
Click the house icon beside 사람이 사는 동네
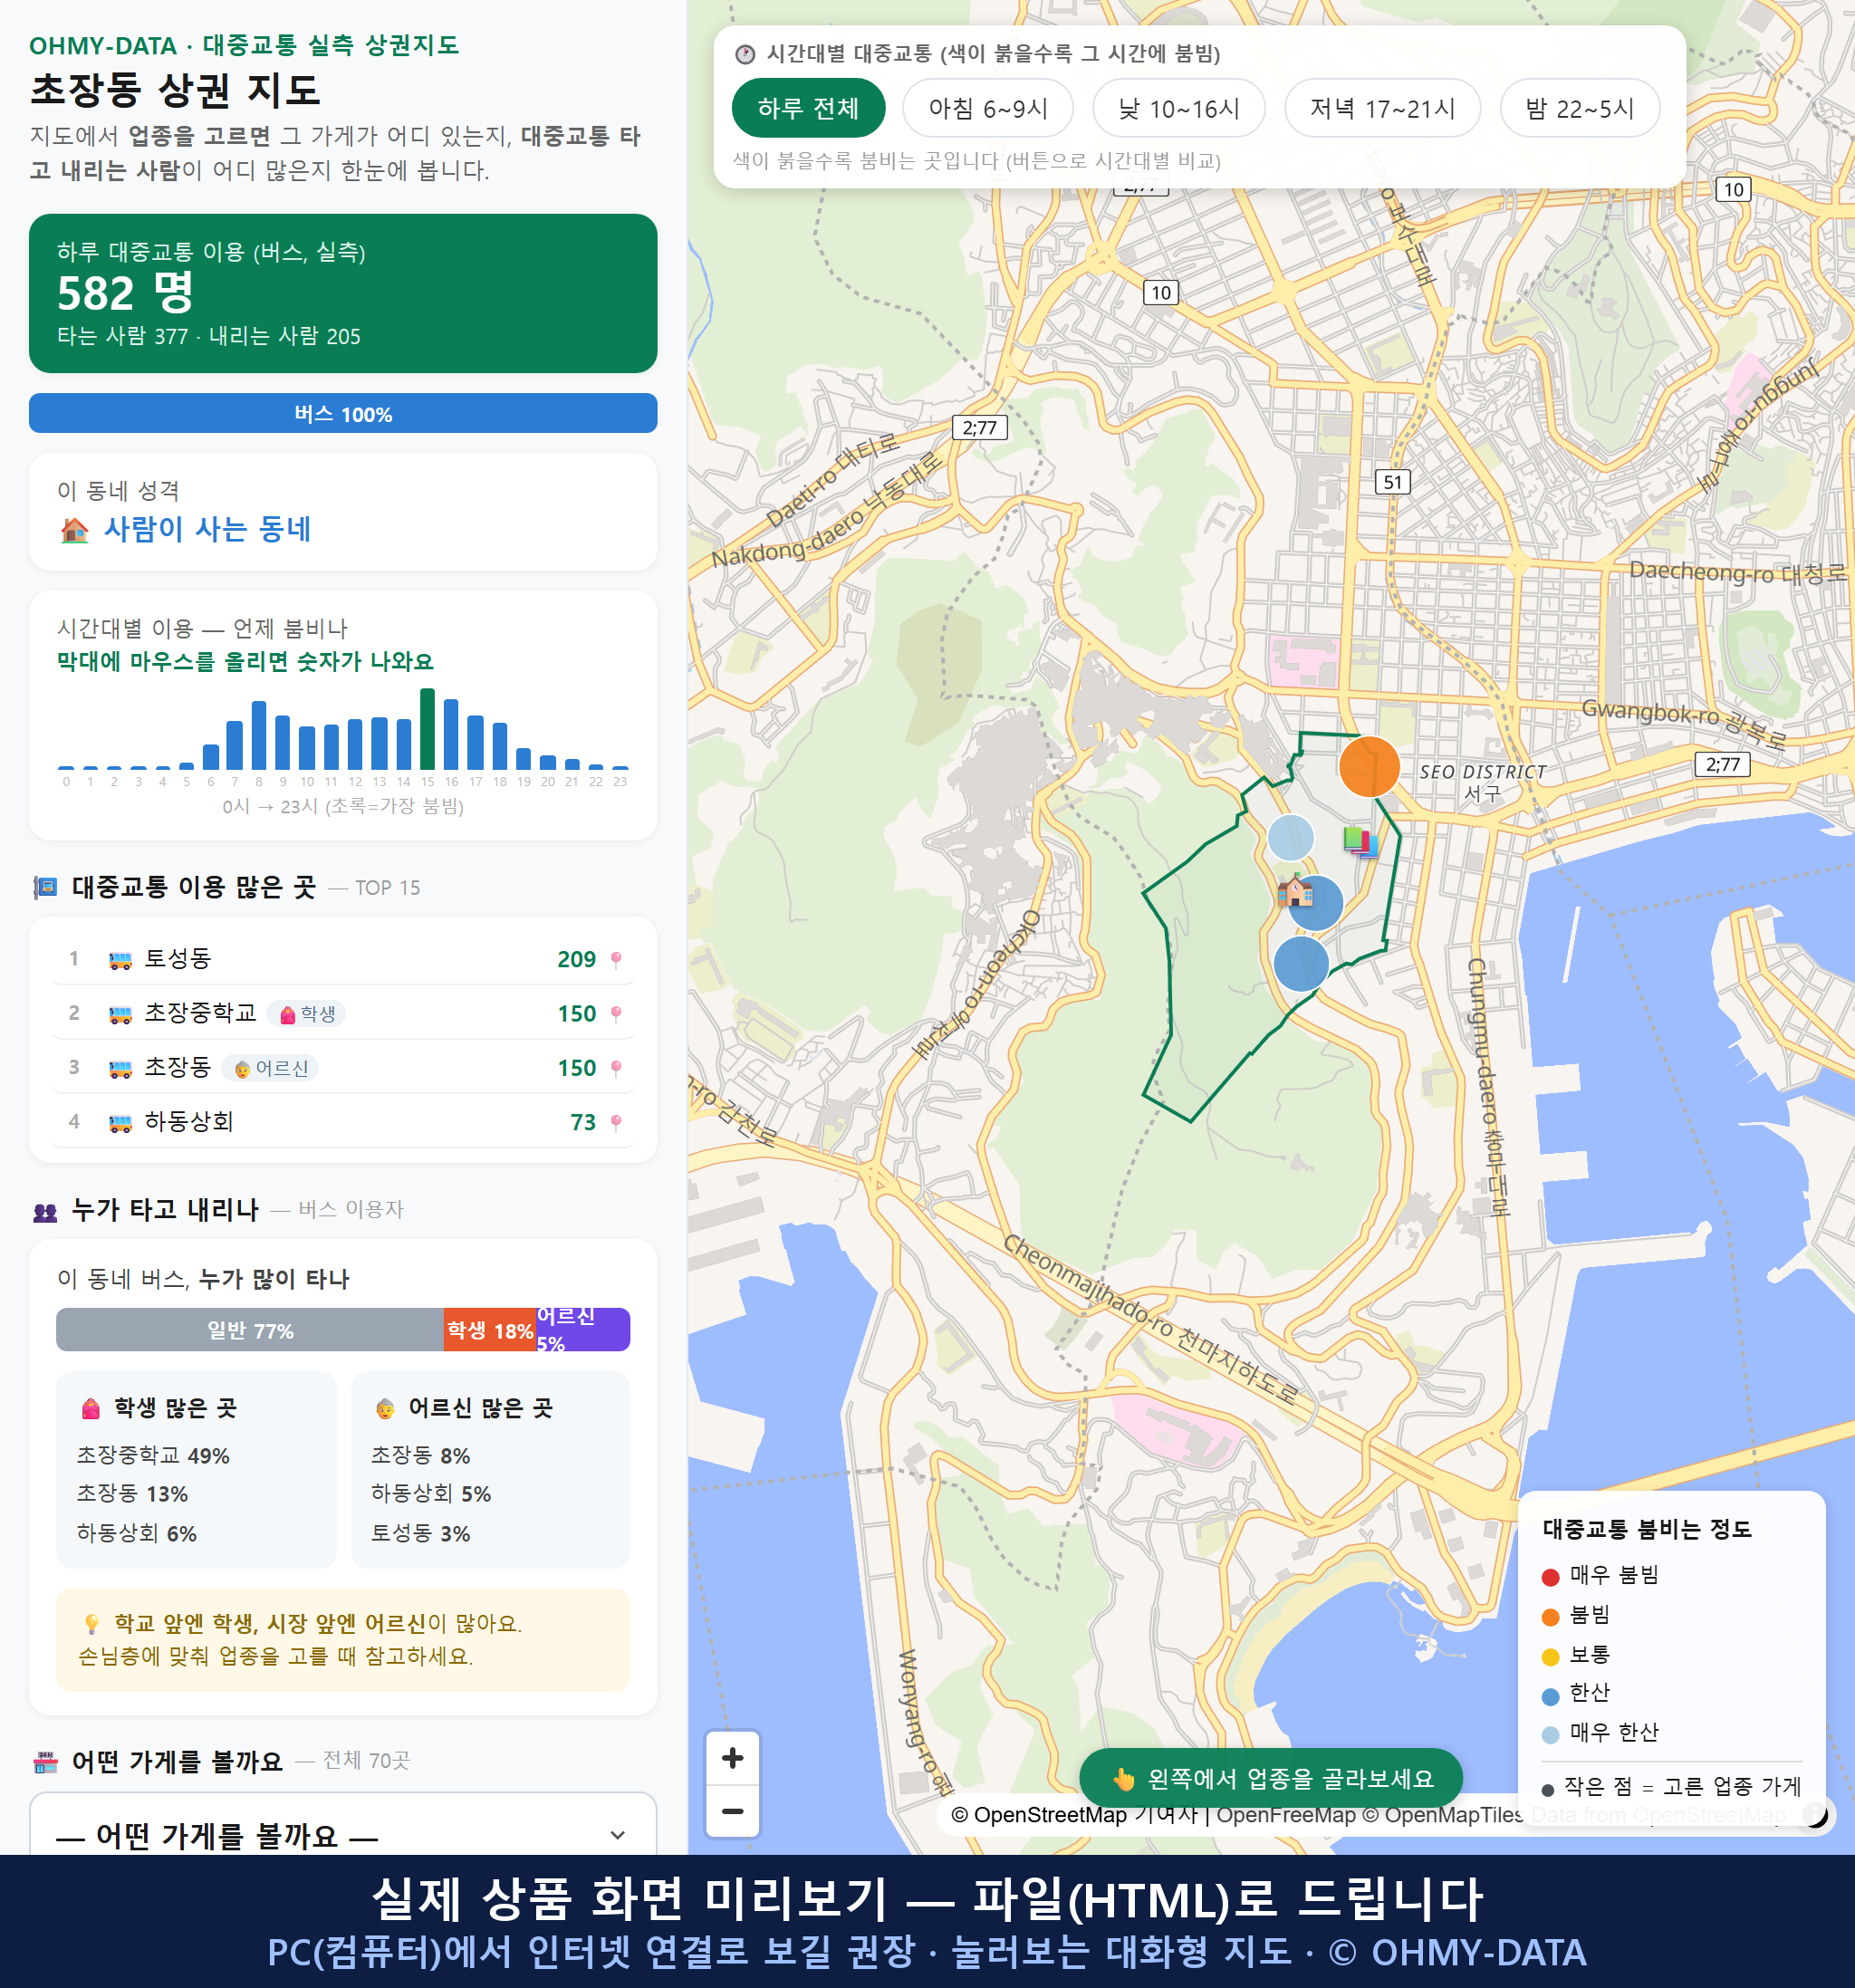pyautogui.click(x=74, y=529)
